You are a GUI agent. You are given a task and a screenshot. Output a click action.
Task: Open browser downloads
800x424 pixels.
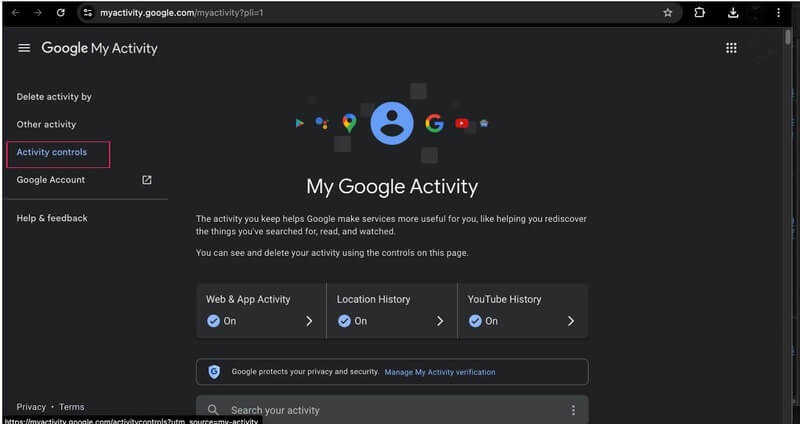733,13
